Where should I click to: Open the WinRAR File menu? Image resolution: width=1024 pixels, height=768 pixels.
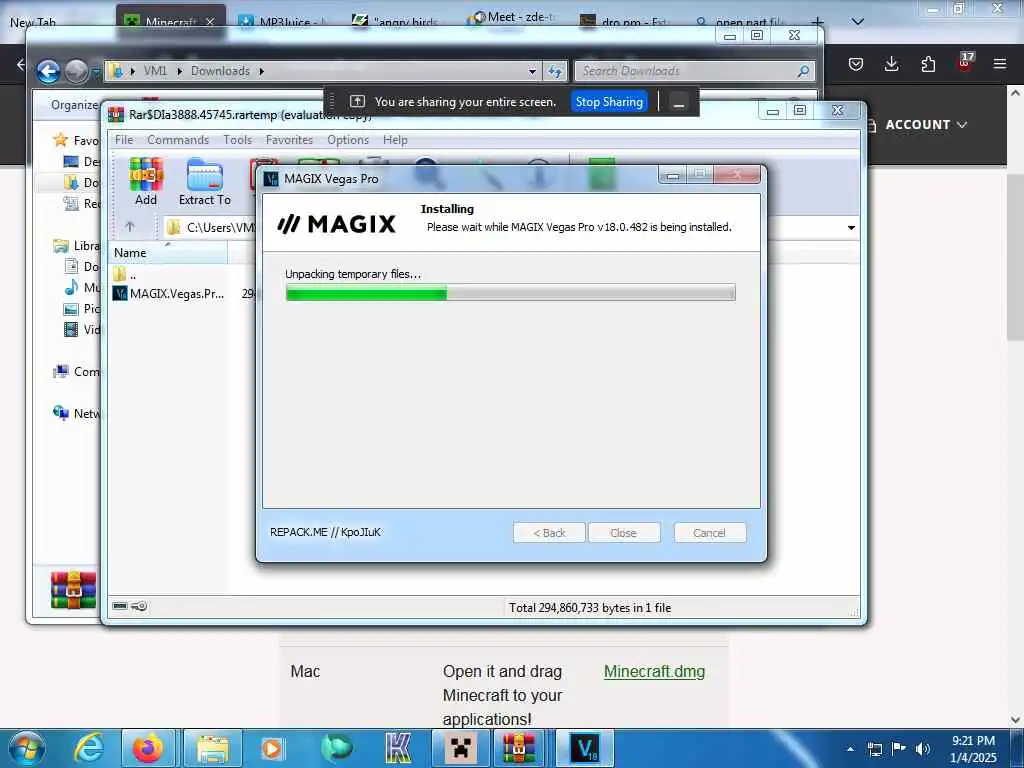[123, 140]
